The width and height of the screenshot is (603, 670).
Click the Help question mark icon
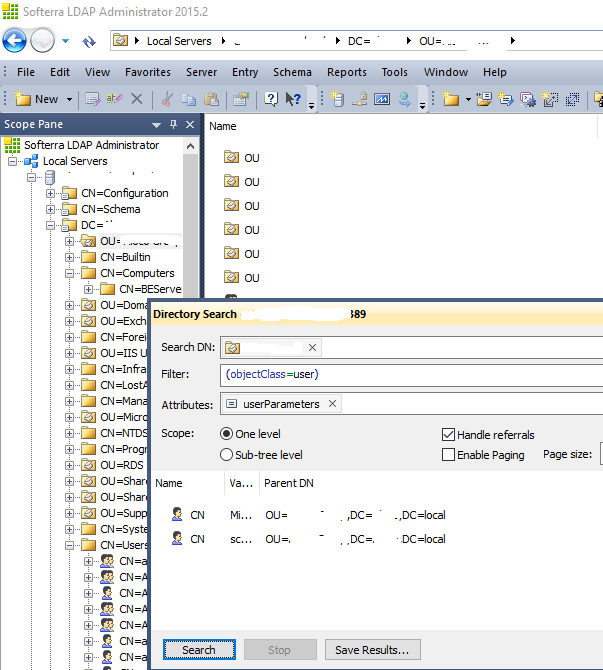tap(271, 99)
